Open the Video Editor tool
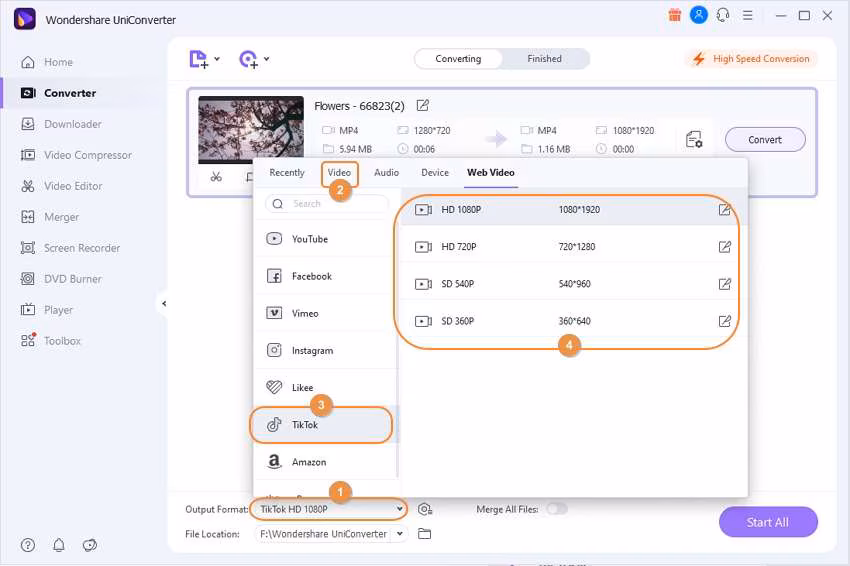850x566 pixels. coord(61,186)
